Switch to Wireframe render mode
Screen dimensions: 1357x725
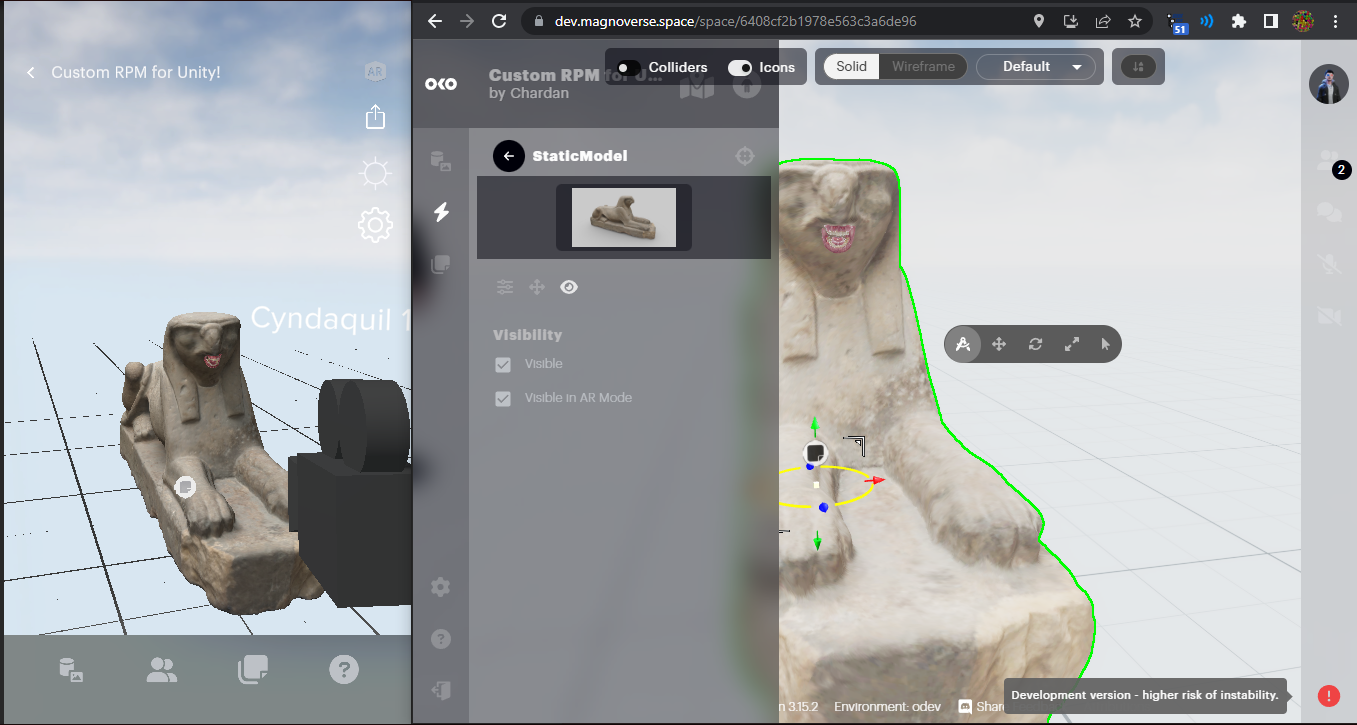pos(922,67)
